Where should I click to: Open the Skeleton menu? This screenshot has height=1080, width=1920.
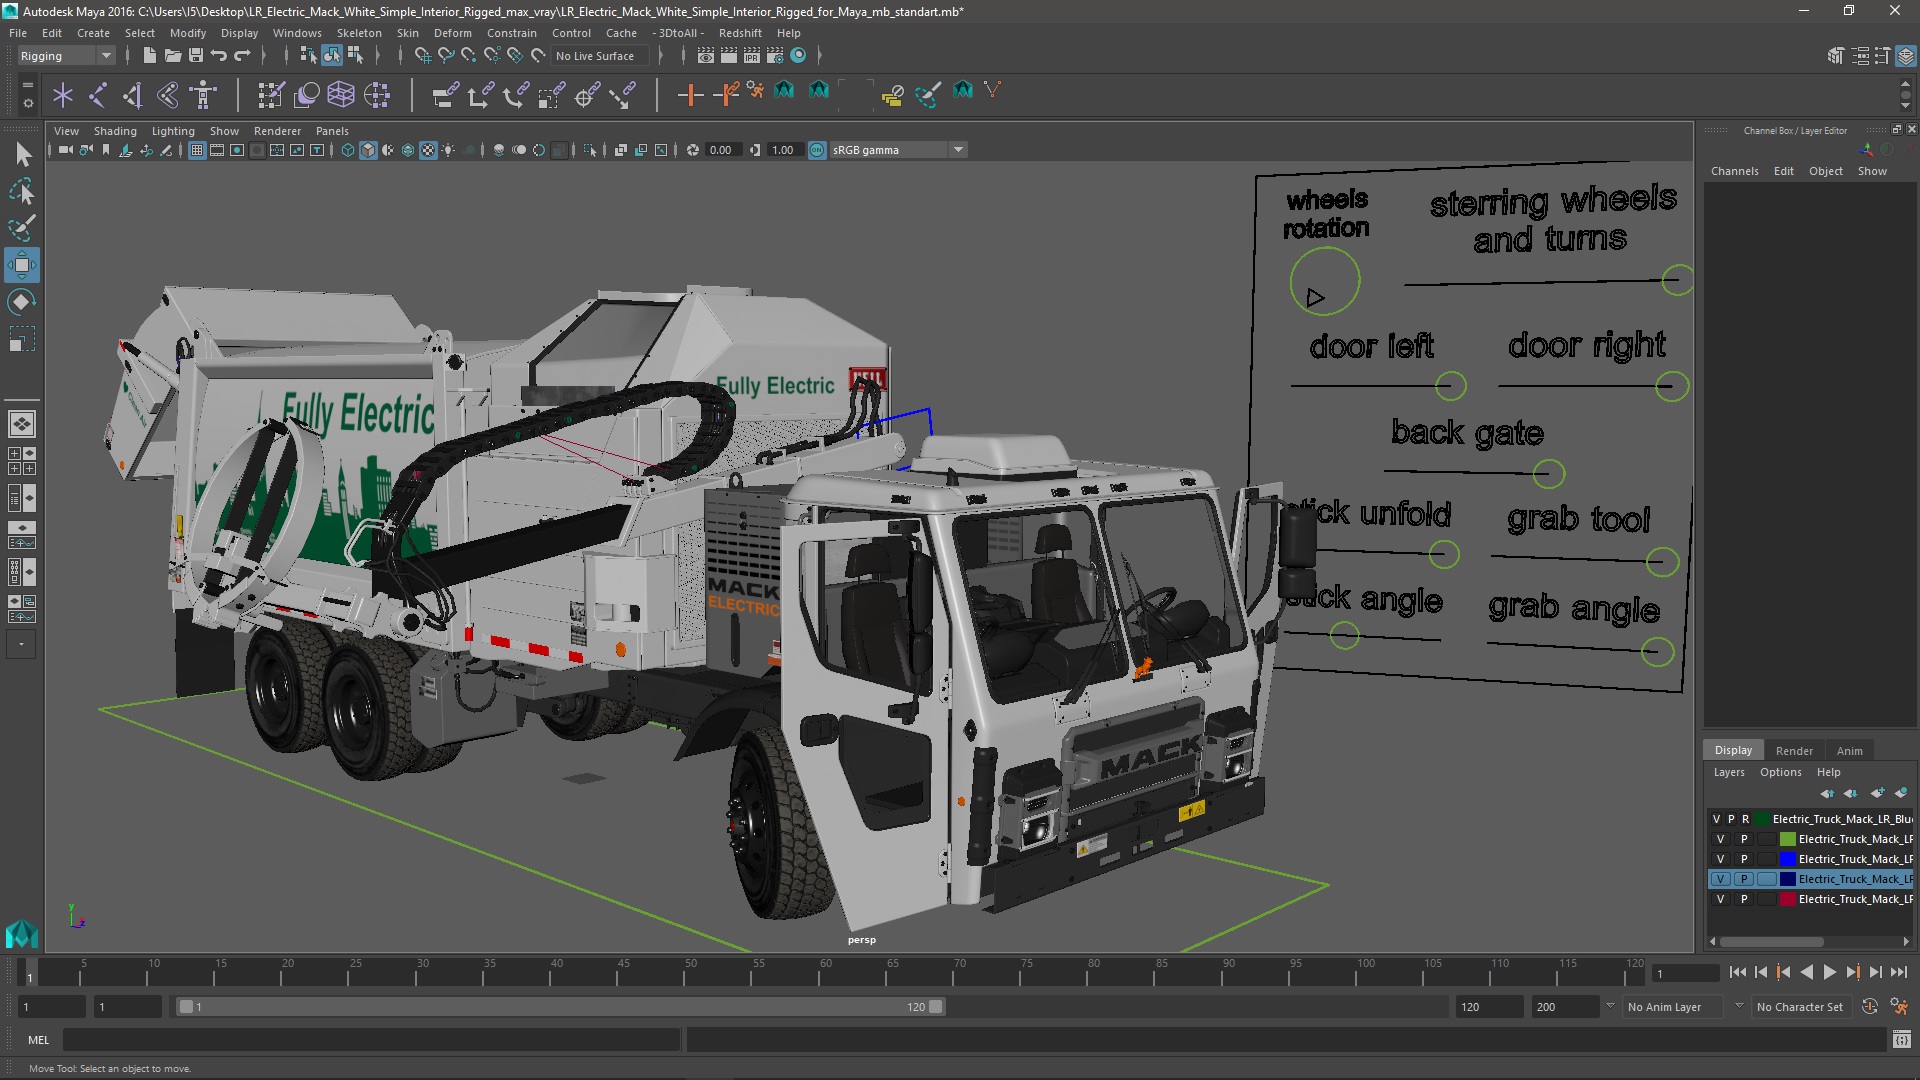coord(359,33)
